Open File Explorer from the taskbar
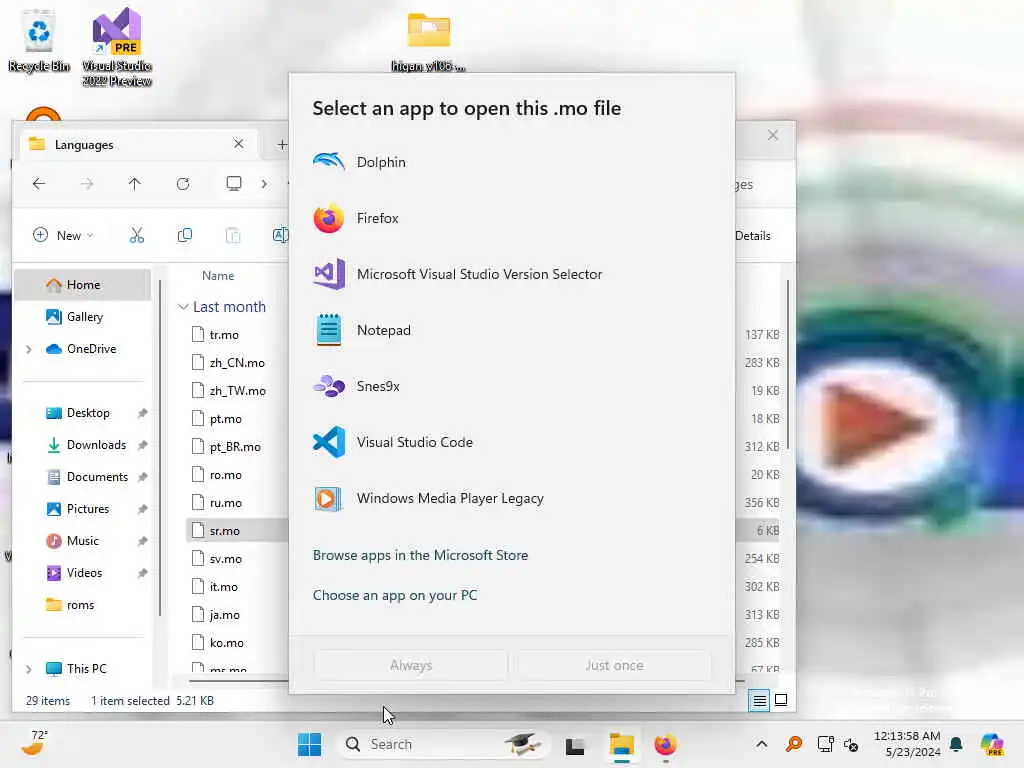Image resolution: width=1024 pixels, height=768 pixels. pyautogui.click(x=622, y=744)
